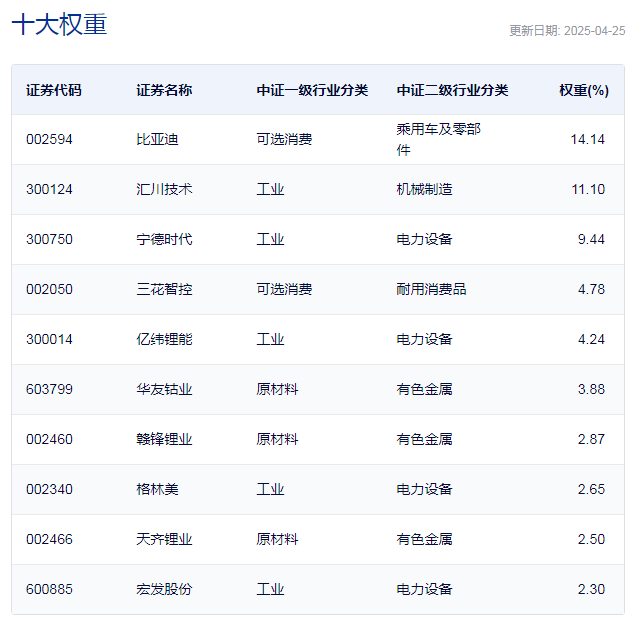
Task: Open the 格林美 security name
Action: tap(157, 490)
